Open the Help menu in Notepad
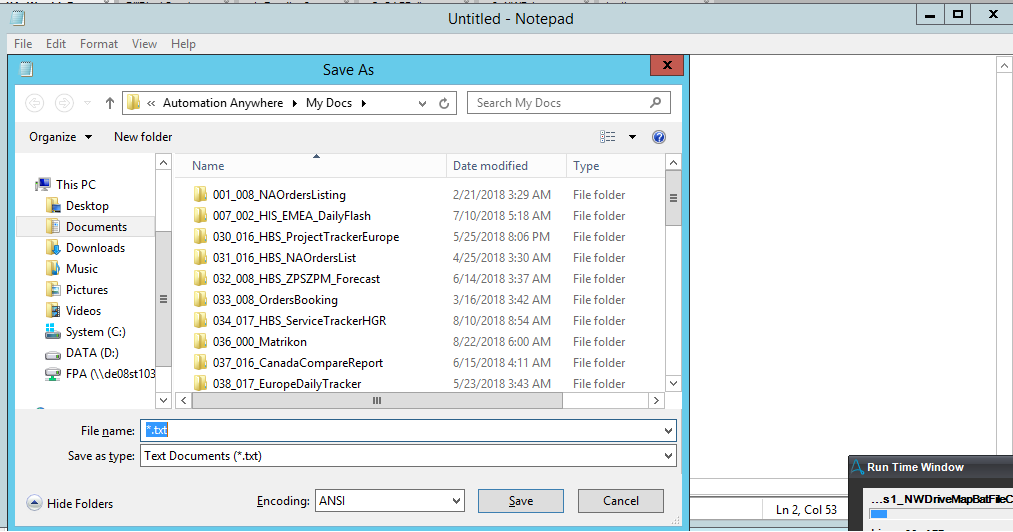 (x=183, y=44)
